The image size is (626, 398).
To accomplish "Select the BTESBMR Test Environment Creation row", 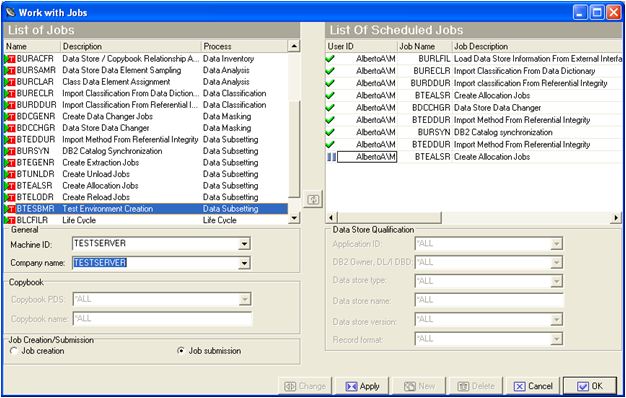I will 146,209.
